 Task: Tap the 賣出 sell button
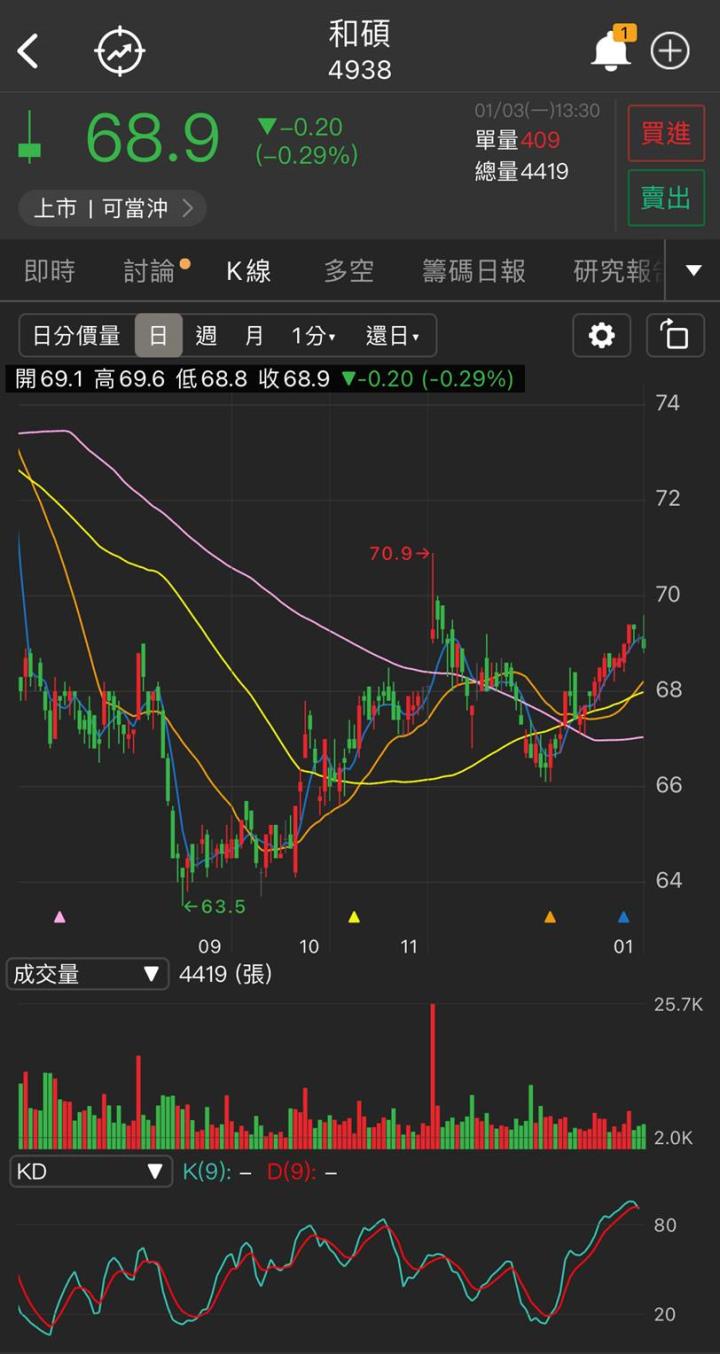(666, 198)
